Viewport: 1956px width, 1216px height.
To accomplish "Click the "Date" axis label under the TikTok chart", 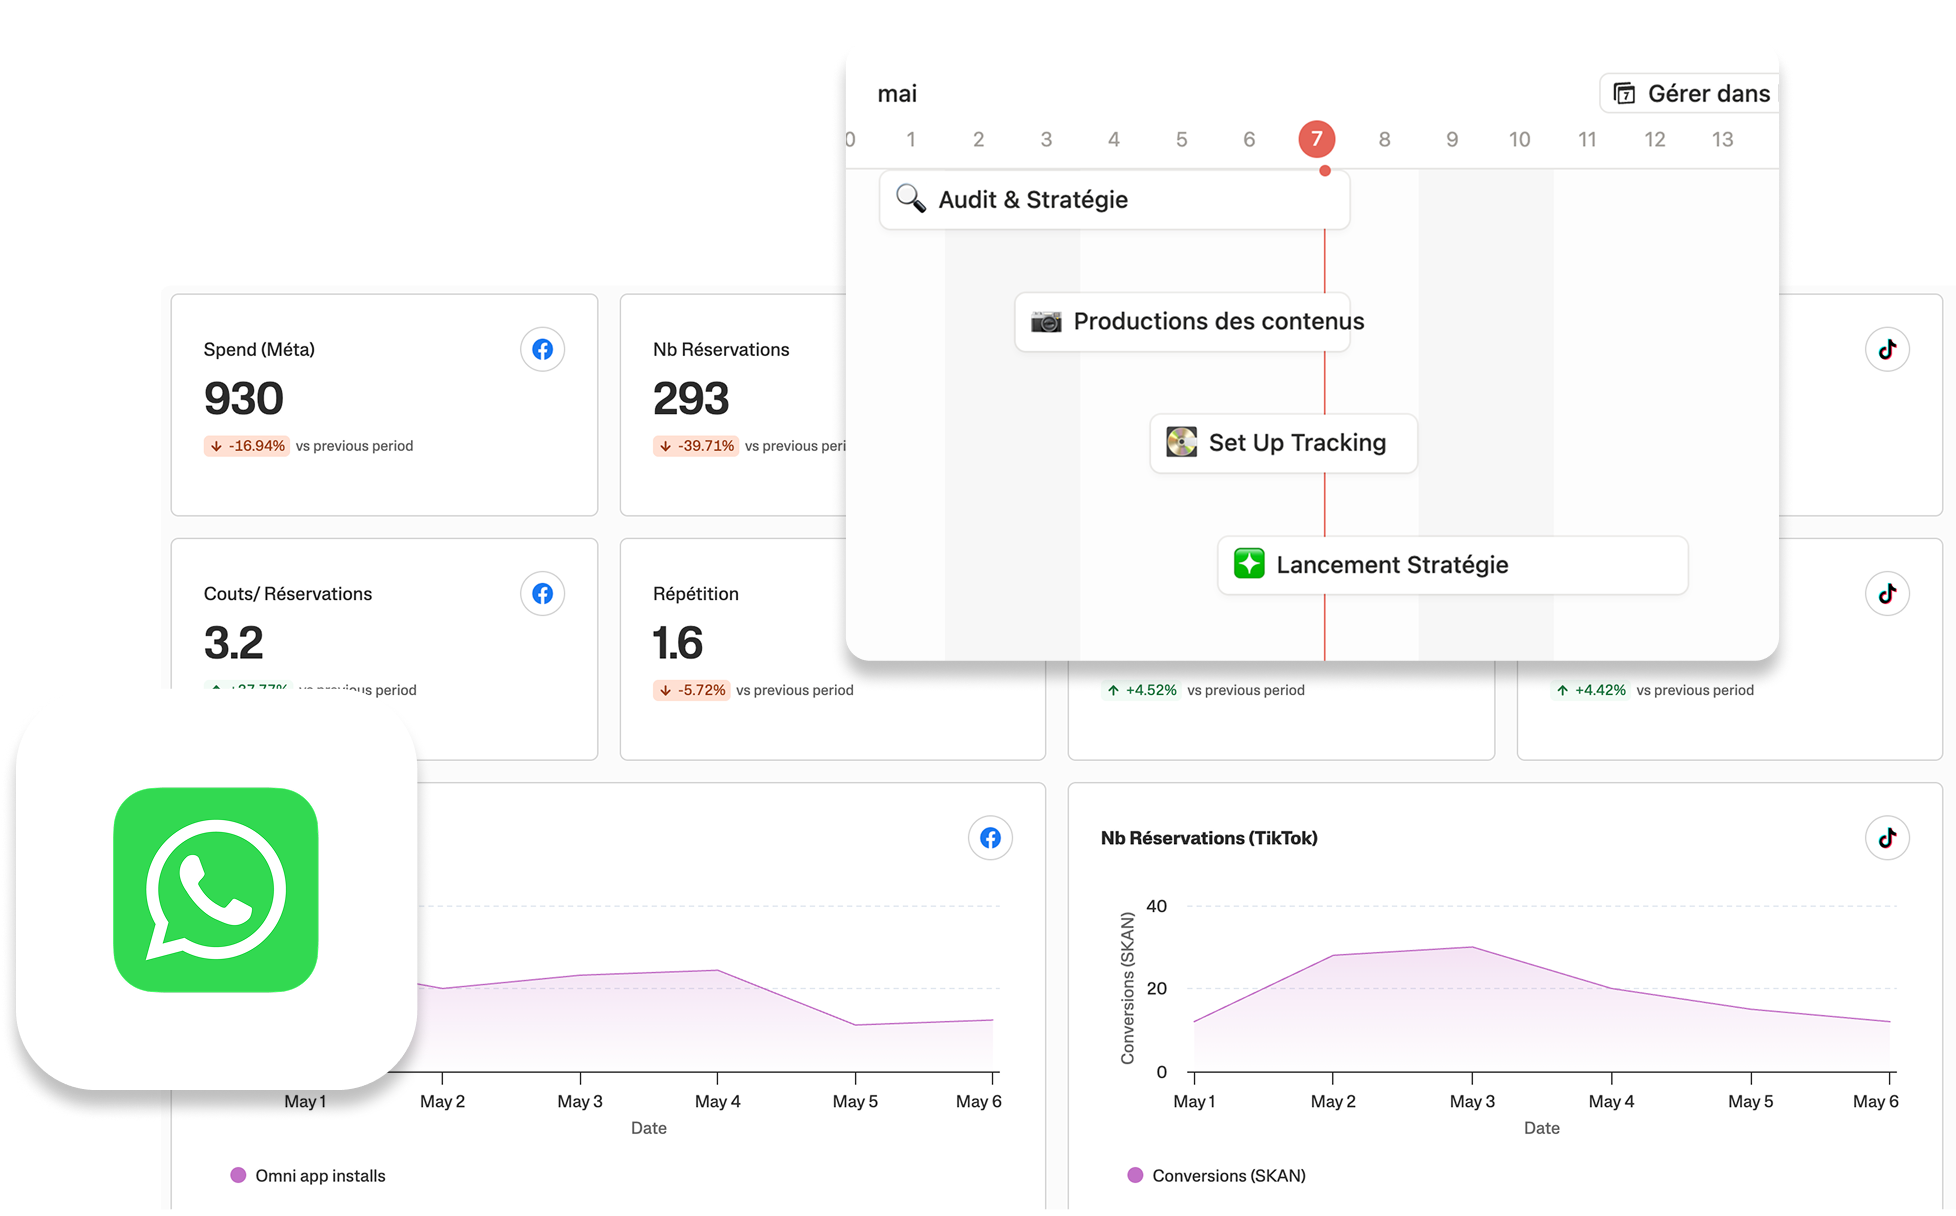I will click(1541, 1128).
